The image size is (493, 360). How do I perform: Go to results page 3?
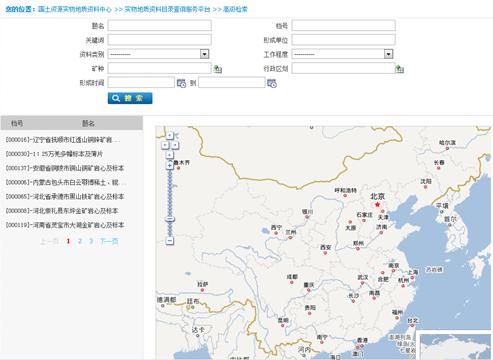coord(91,241)
